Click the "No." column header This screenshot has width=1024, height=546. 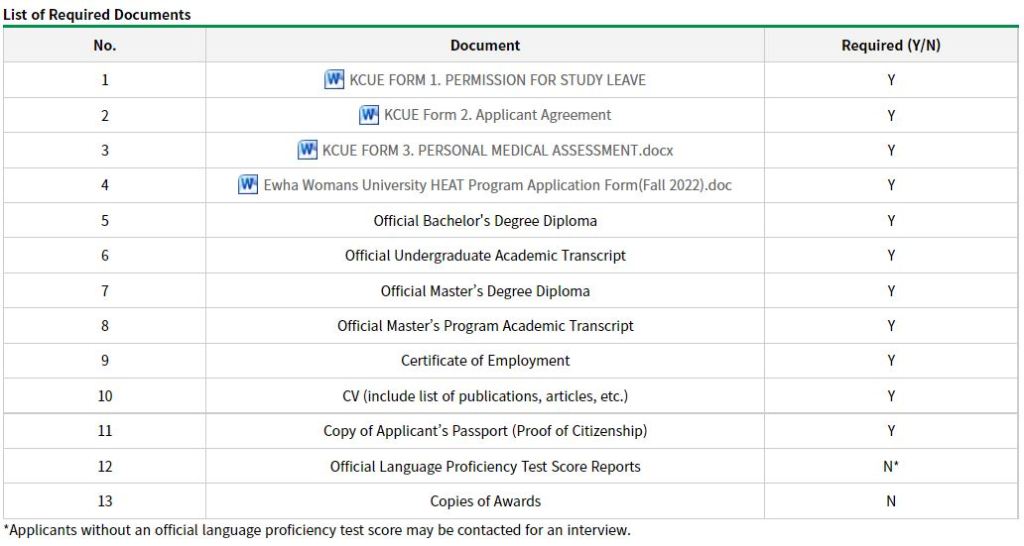(x=104, y=45)
